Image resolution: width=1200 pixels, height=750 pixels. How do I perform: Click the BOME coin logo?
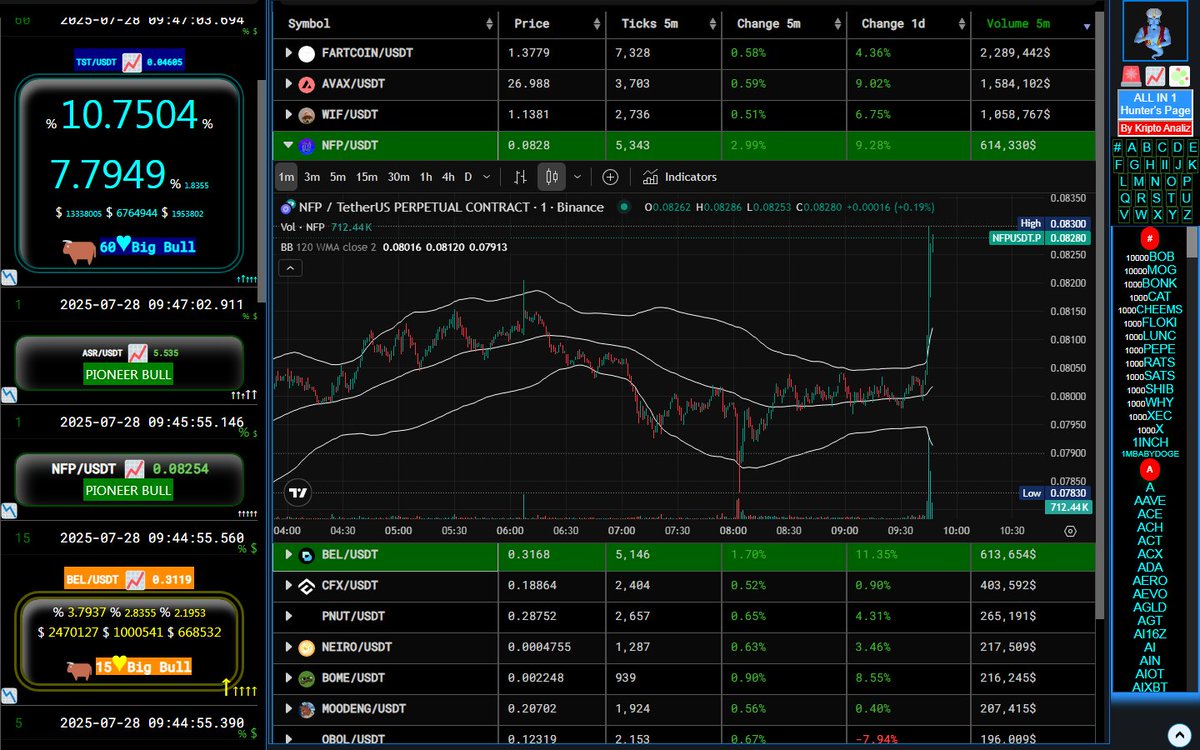click(x=306, y=678)
